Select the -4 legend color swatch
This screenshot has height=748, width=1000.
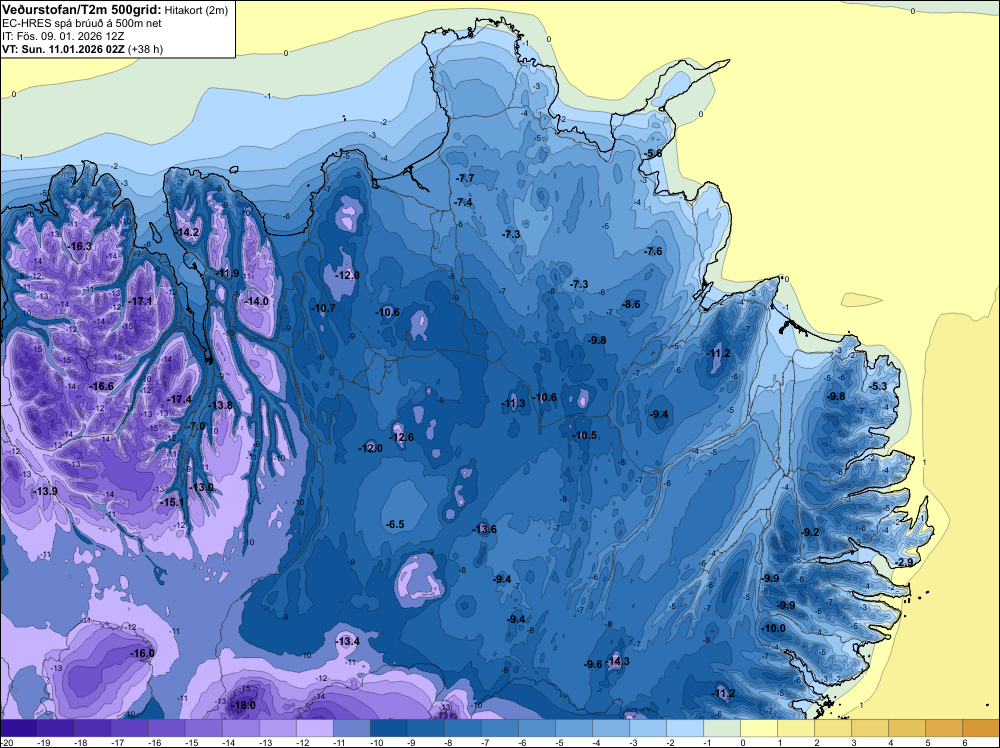pos(610,728)
